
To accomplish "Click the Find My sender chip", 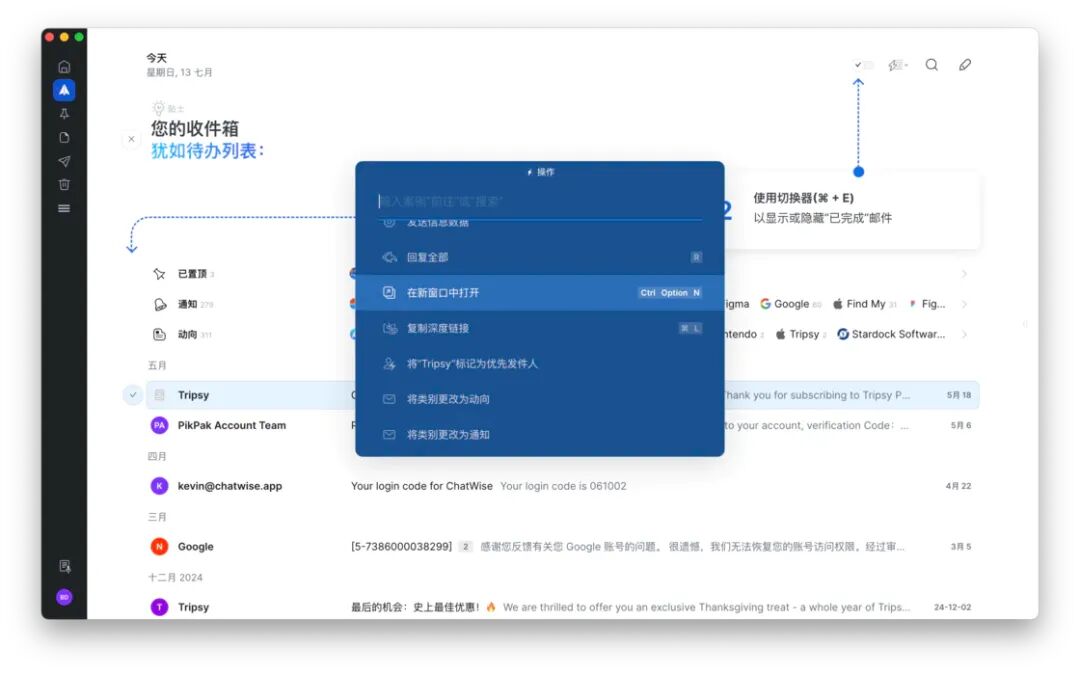I will tap(864, 304).
